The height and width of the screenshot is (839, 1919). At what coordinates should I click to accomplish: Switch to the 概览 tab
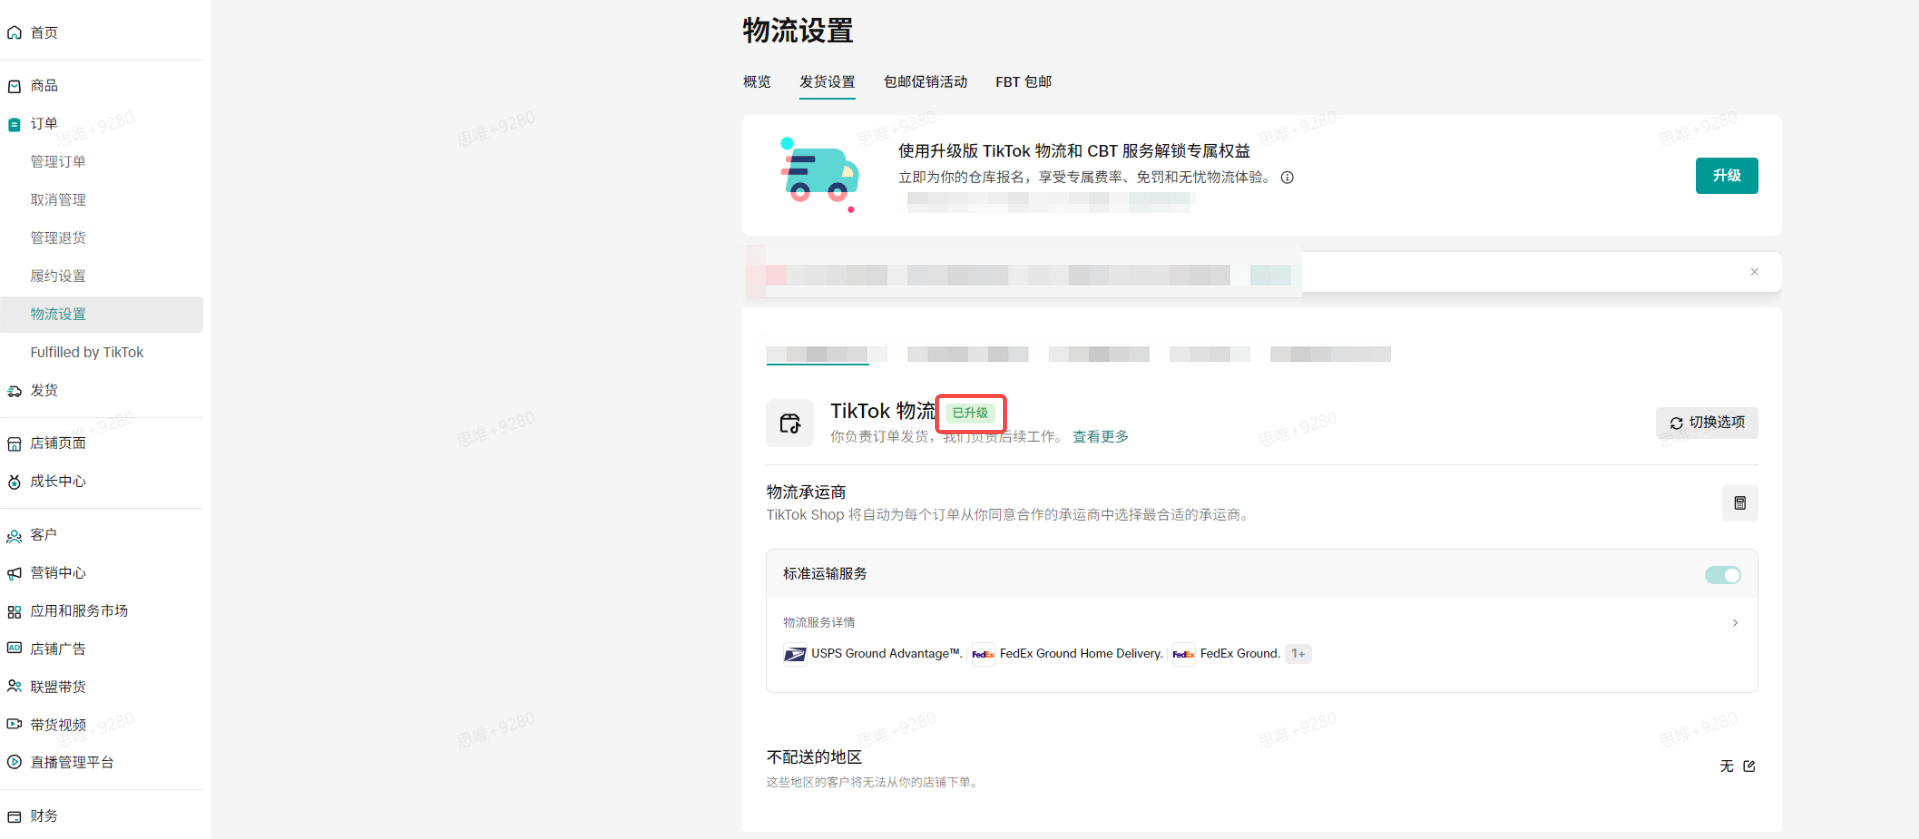coord(757,82)
